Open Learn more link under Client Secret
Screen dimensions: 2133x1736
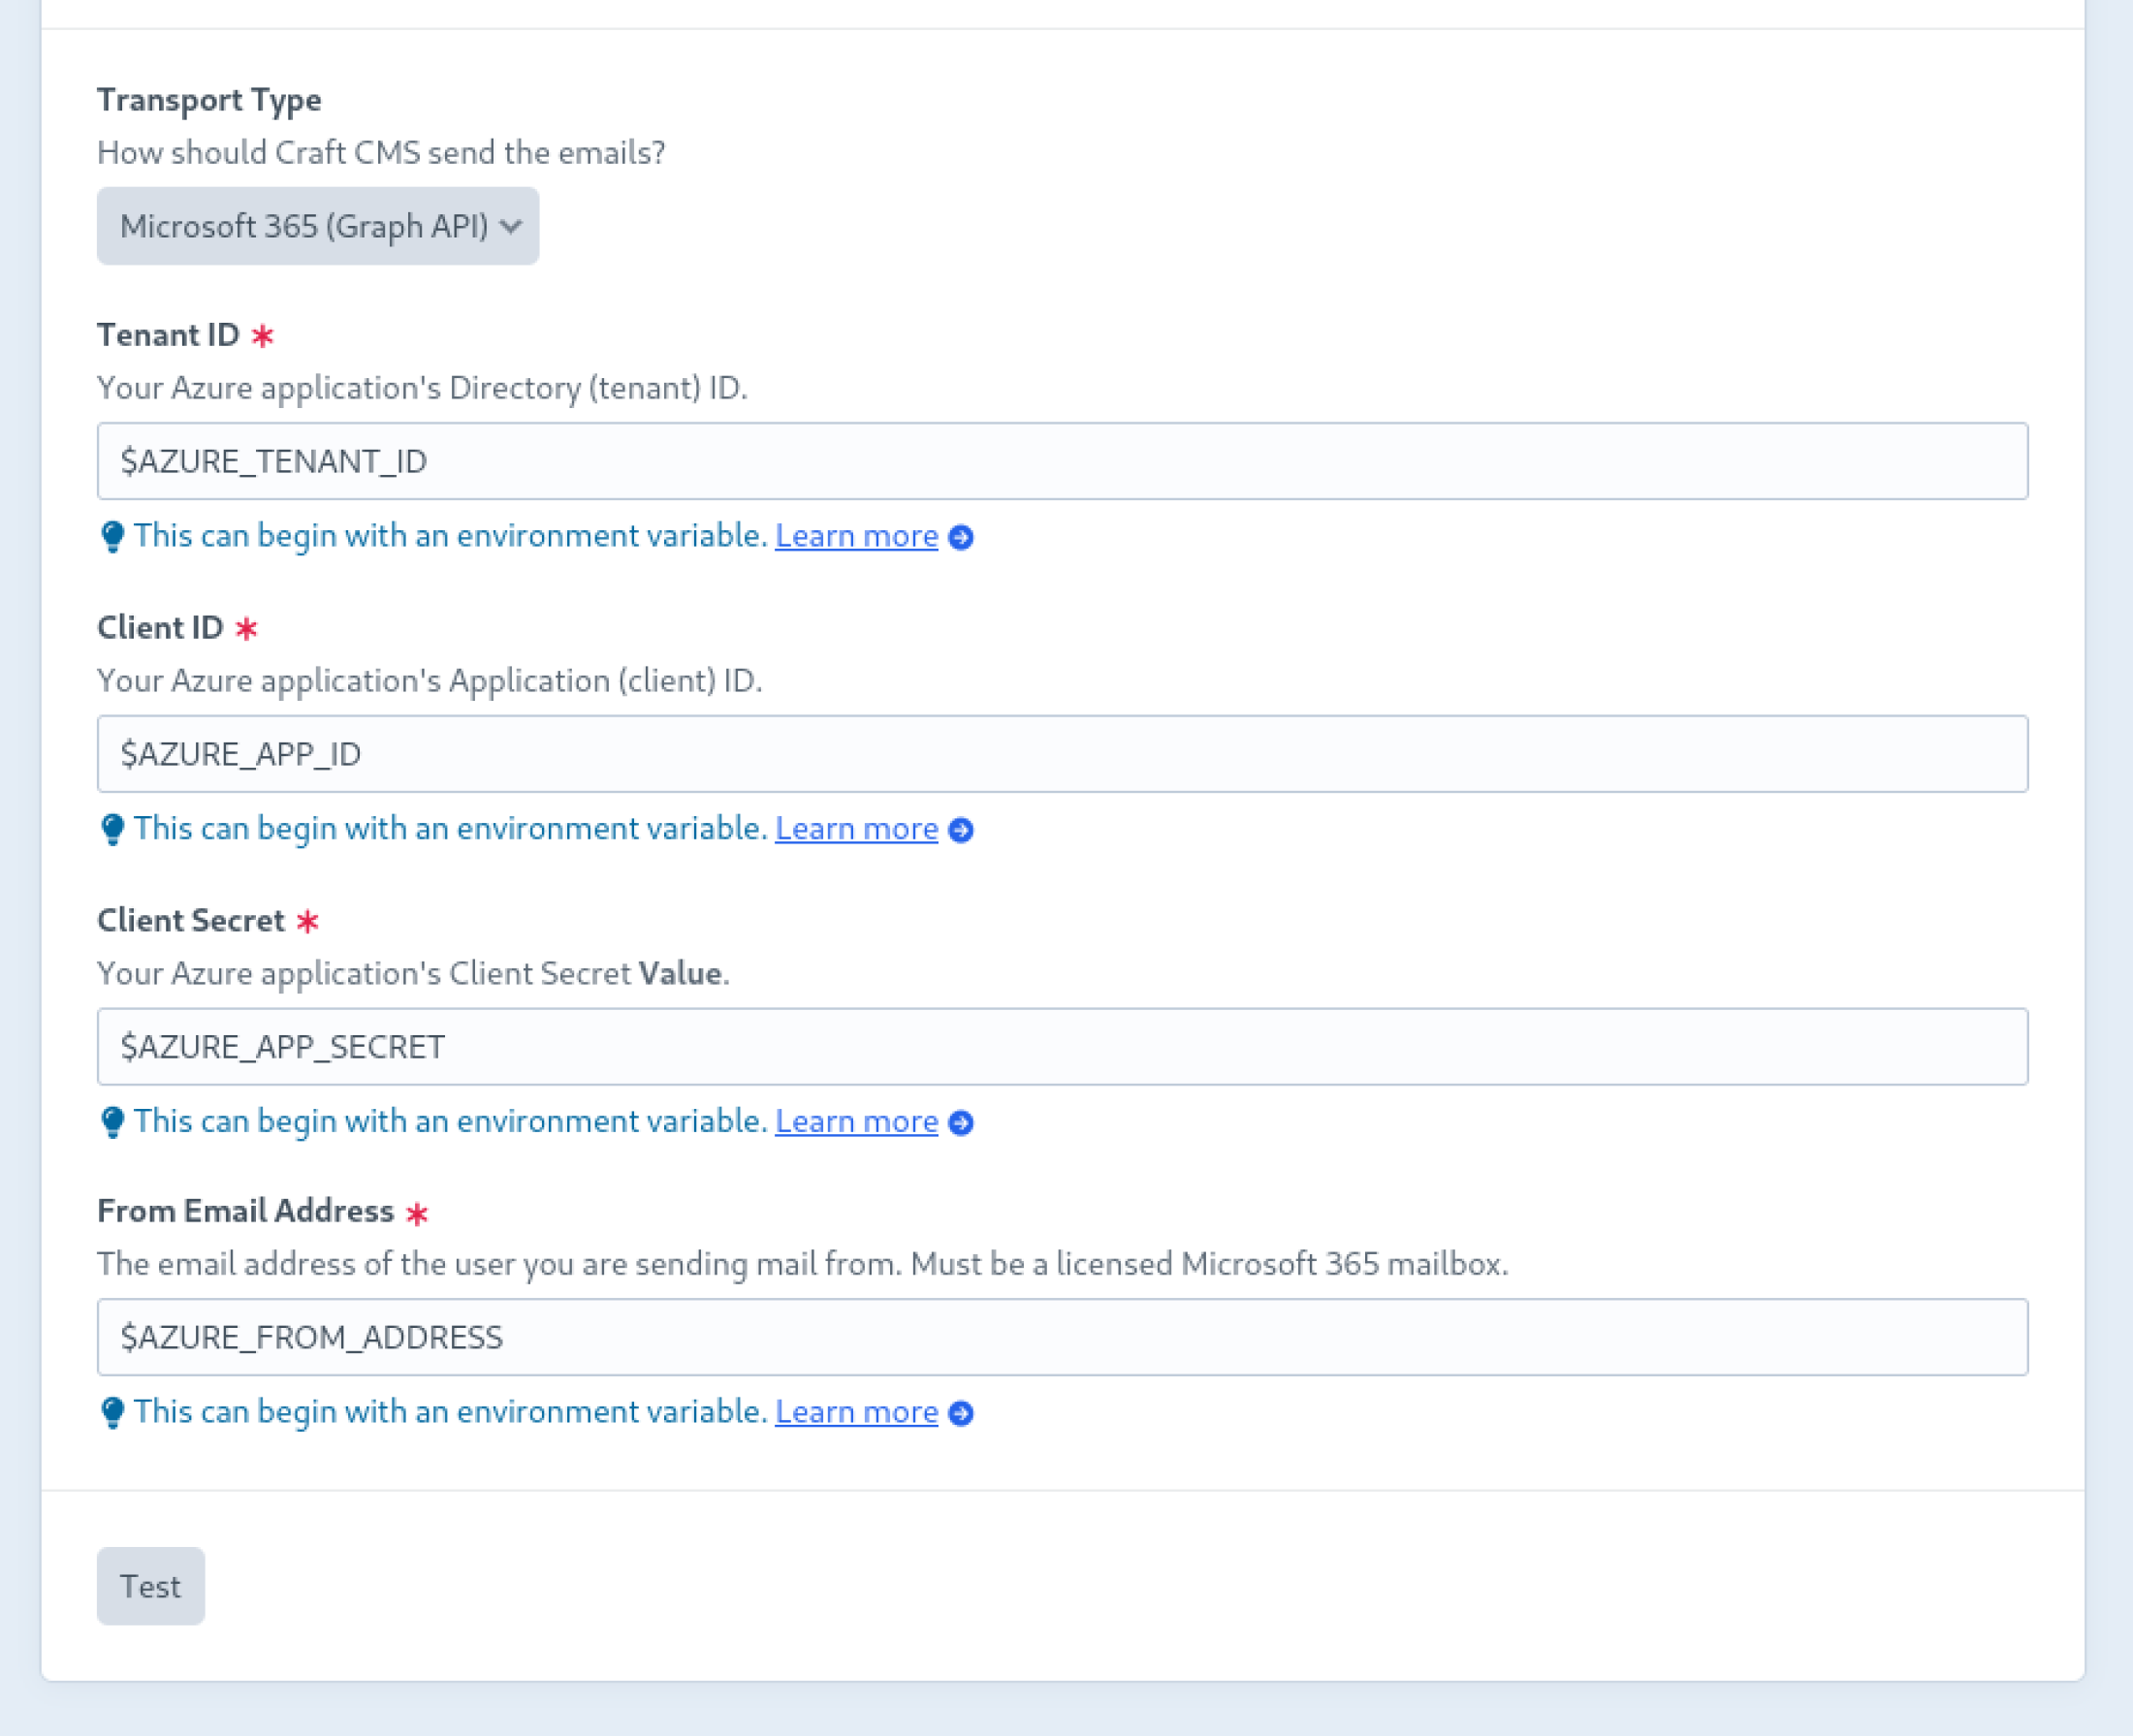click(x=857, y=1122)
